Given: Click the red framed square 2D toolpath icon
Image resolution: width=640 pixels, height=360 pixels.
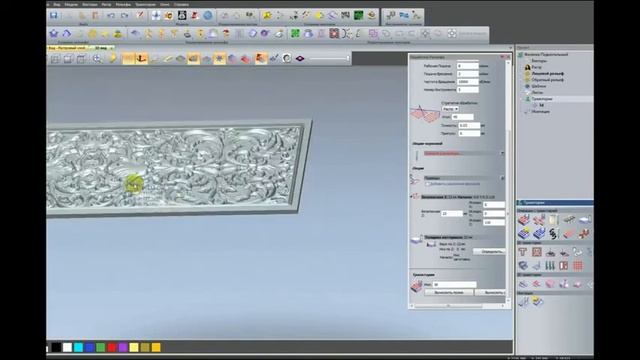Looking at the screenshot, I should (537, 252).
